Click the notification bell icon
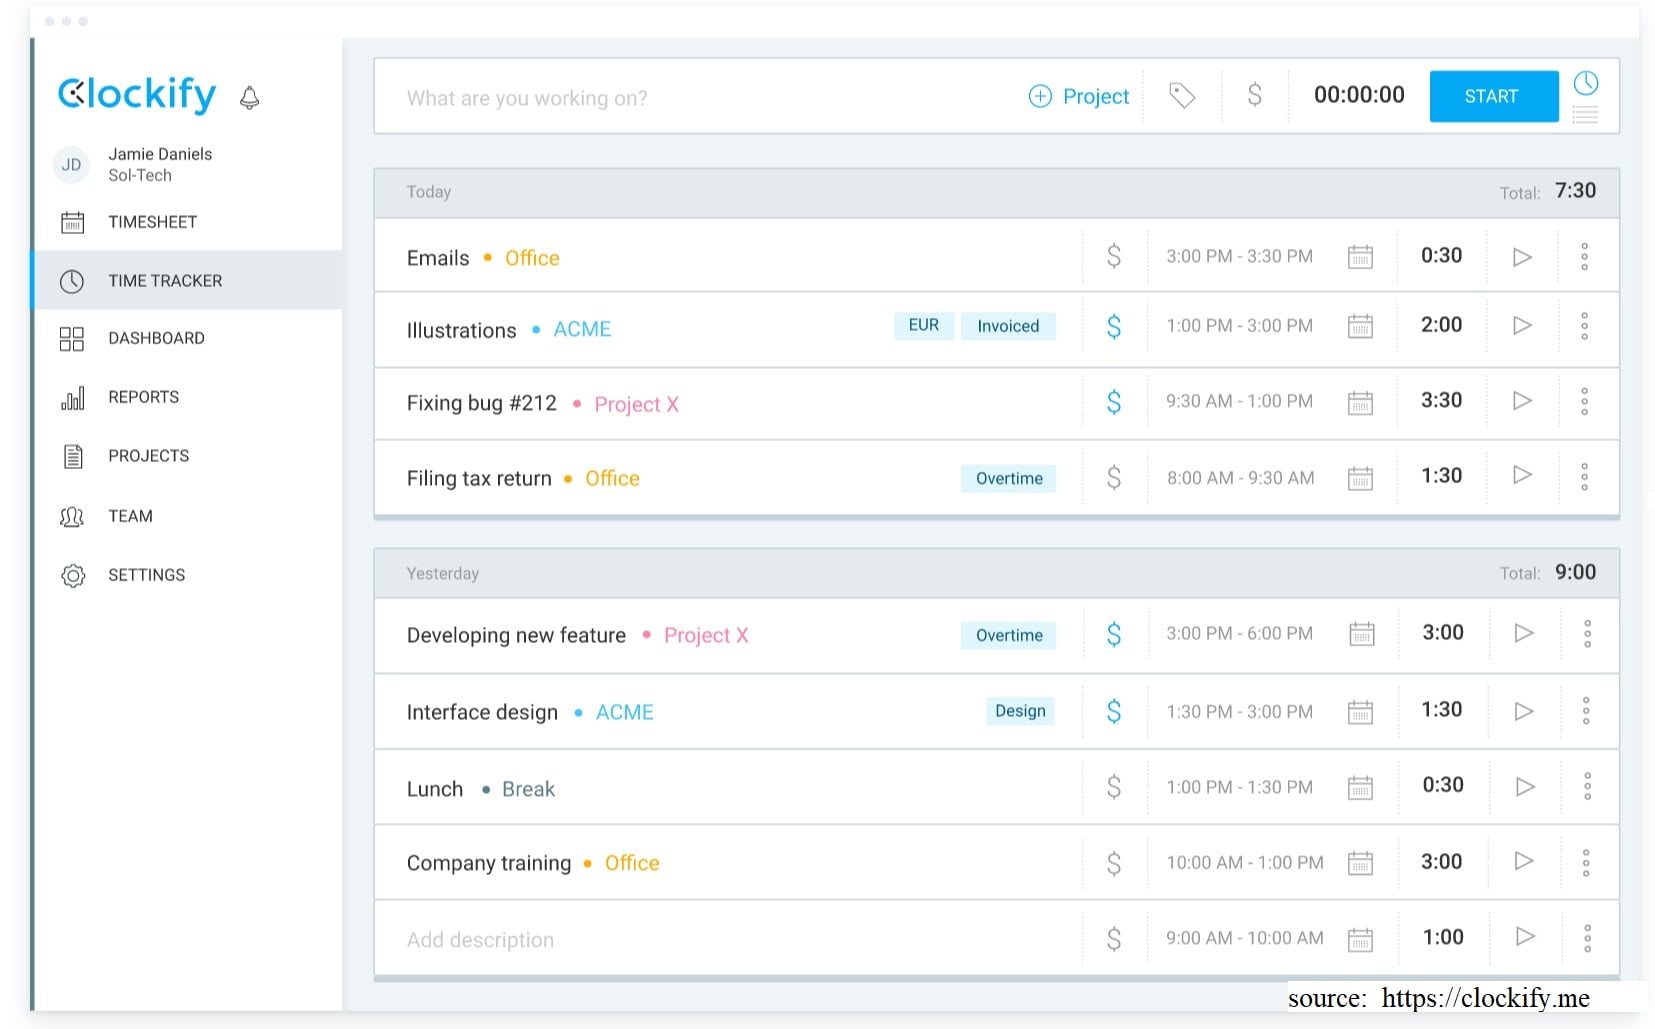This screenshot has width=1655, height=1029. click(249, 97)
